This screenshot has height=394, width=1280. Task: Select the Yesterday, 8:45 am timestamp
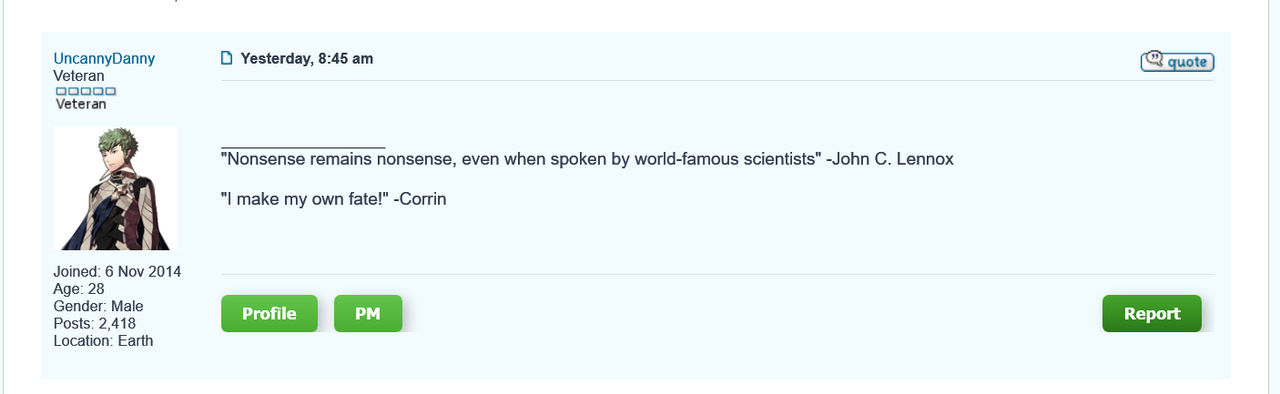[x=307, y=59]
